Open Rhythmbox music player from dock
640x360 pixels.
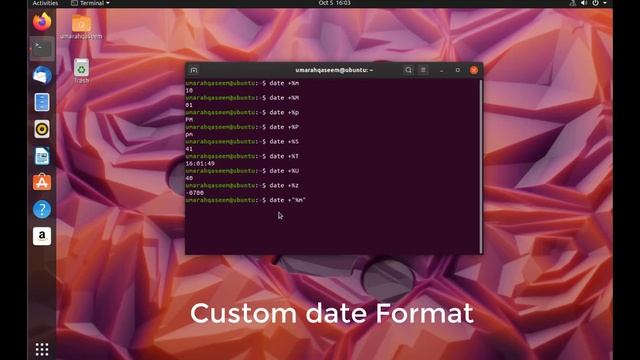point(42,129)
